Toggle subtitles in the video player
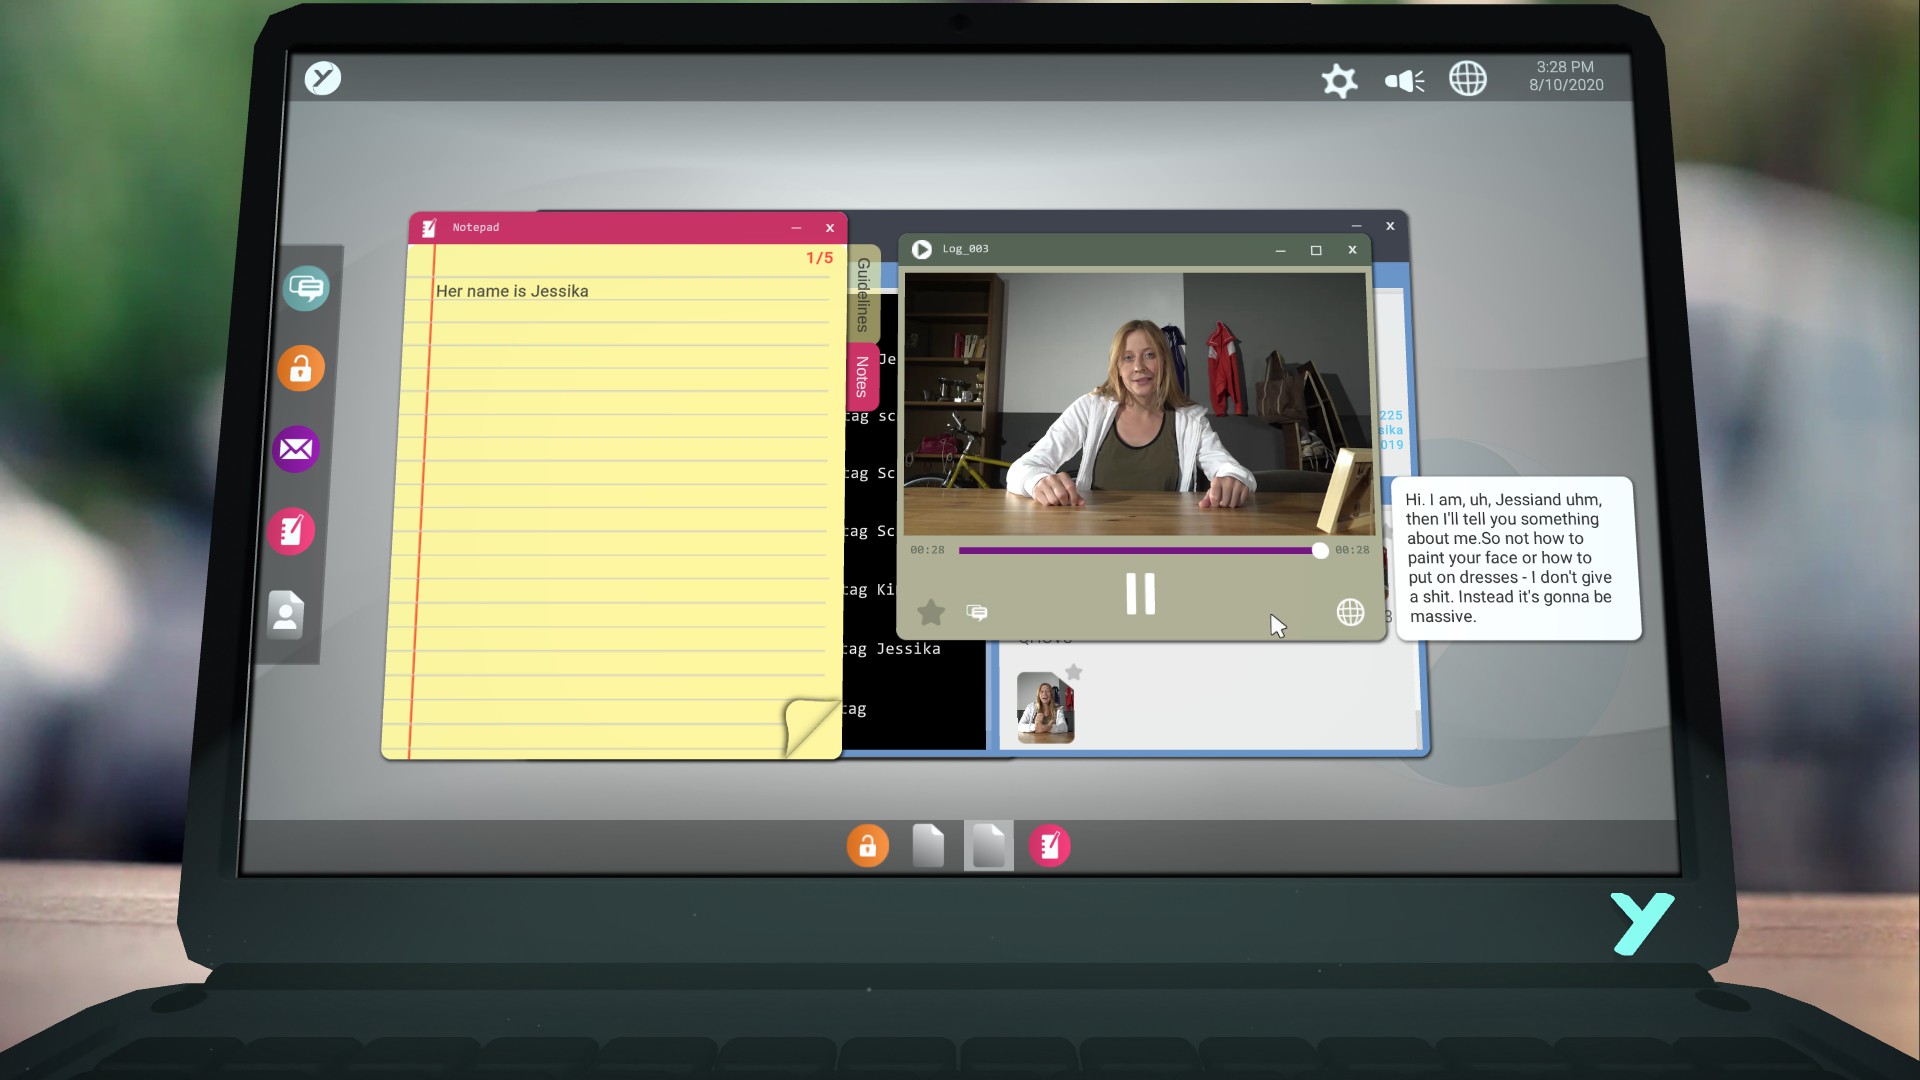The height and width of the screenshot is (1080, 1920). coord(977,612)
